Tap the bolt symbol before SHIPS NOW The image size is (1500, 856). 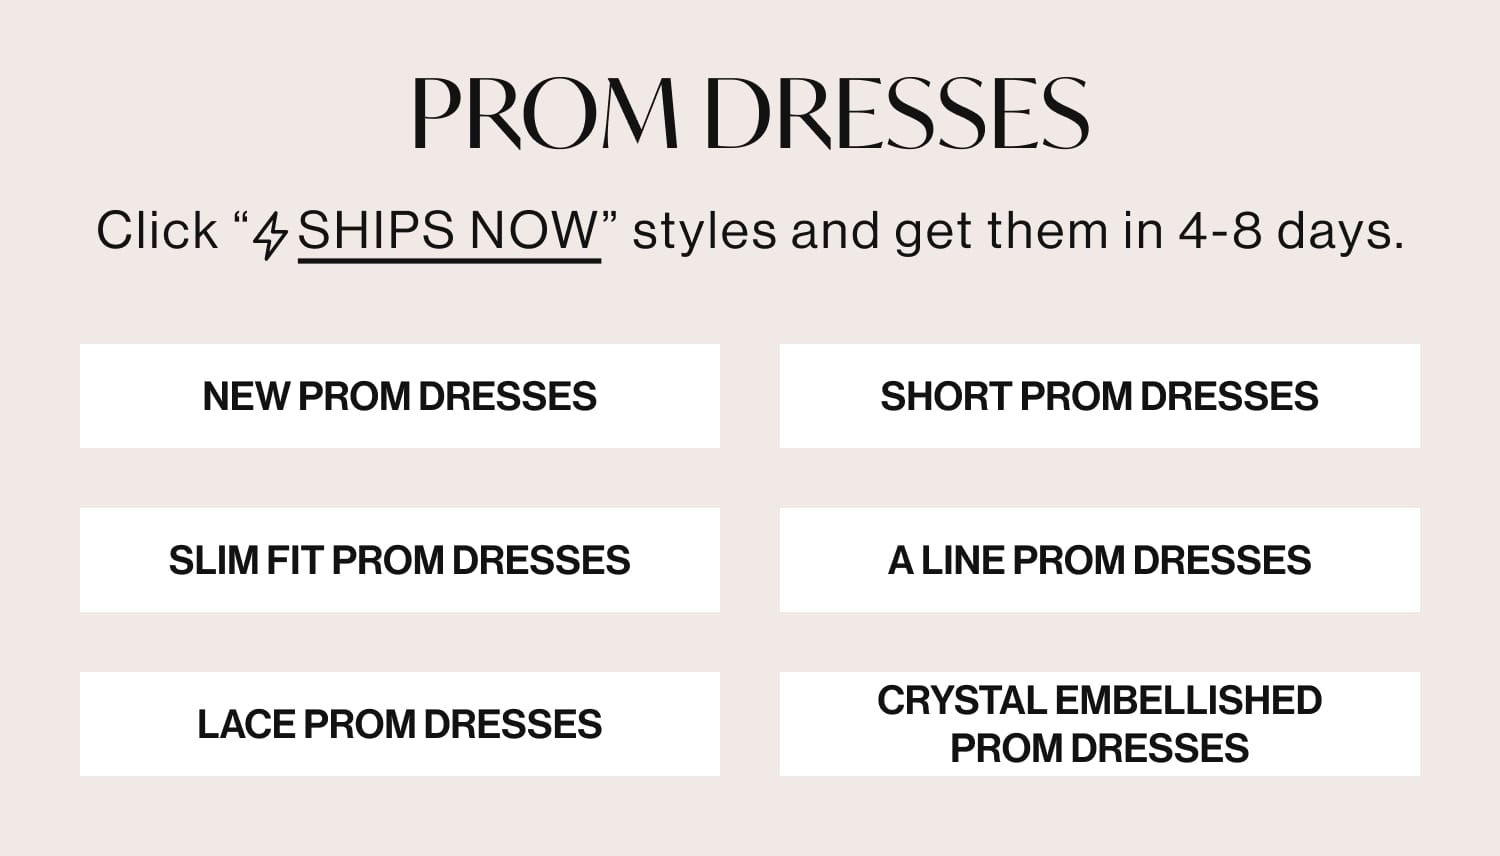(270, 235)
